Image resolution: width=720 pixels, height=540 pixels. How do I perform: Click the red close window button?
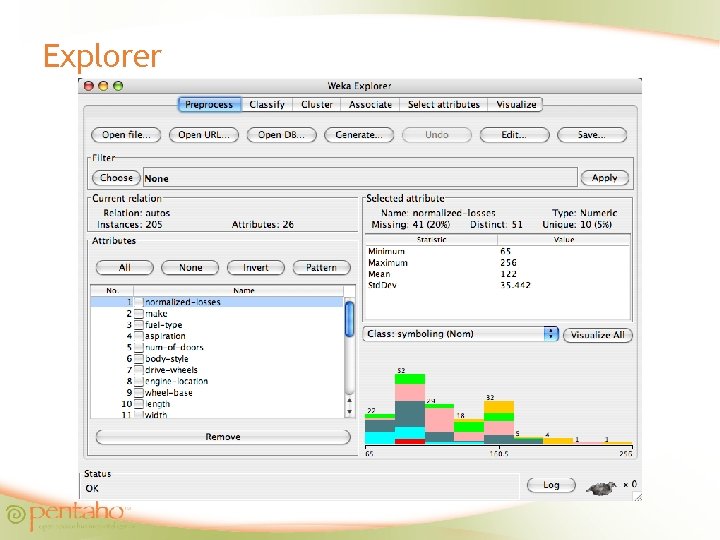pos(89,86)
